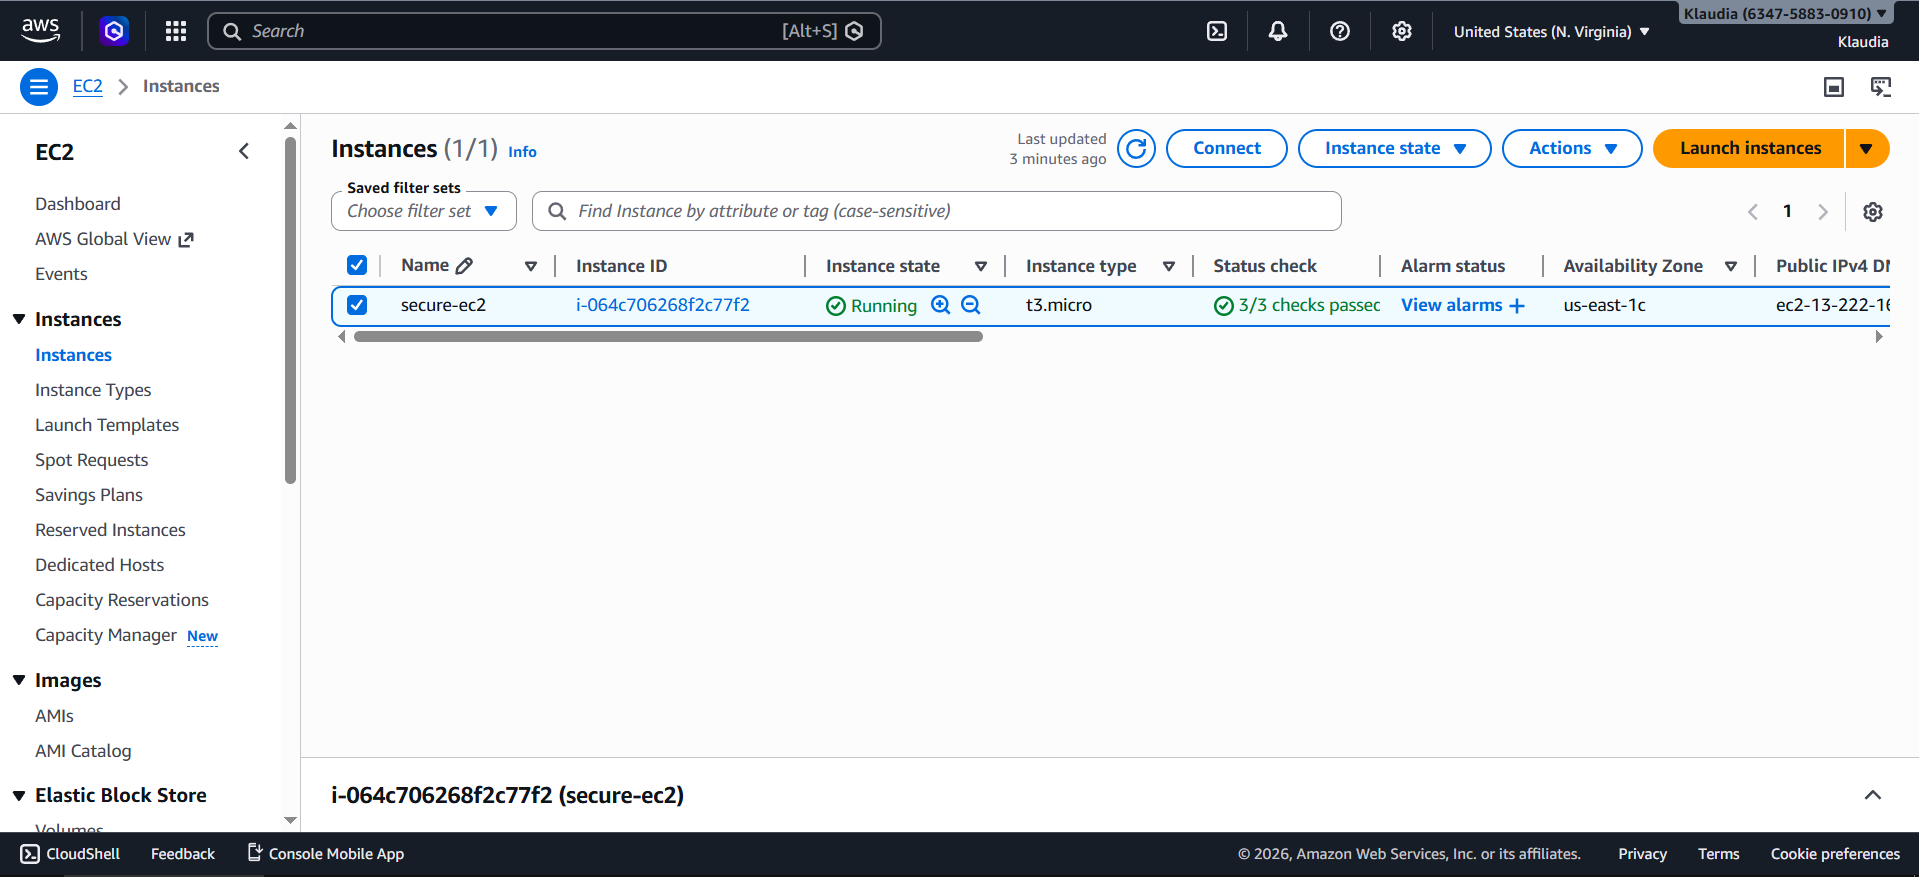
Task: Open the Actions dropdown
Action: [1572, 149]
